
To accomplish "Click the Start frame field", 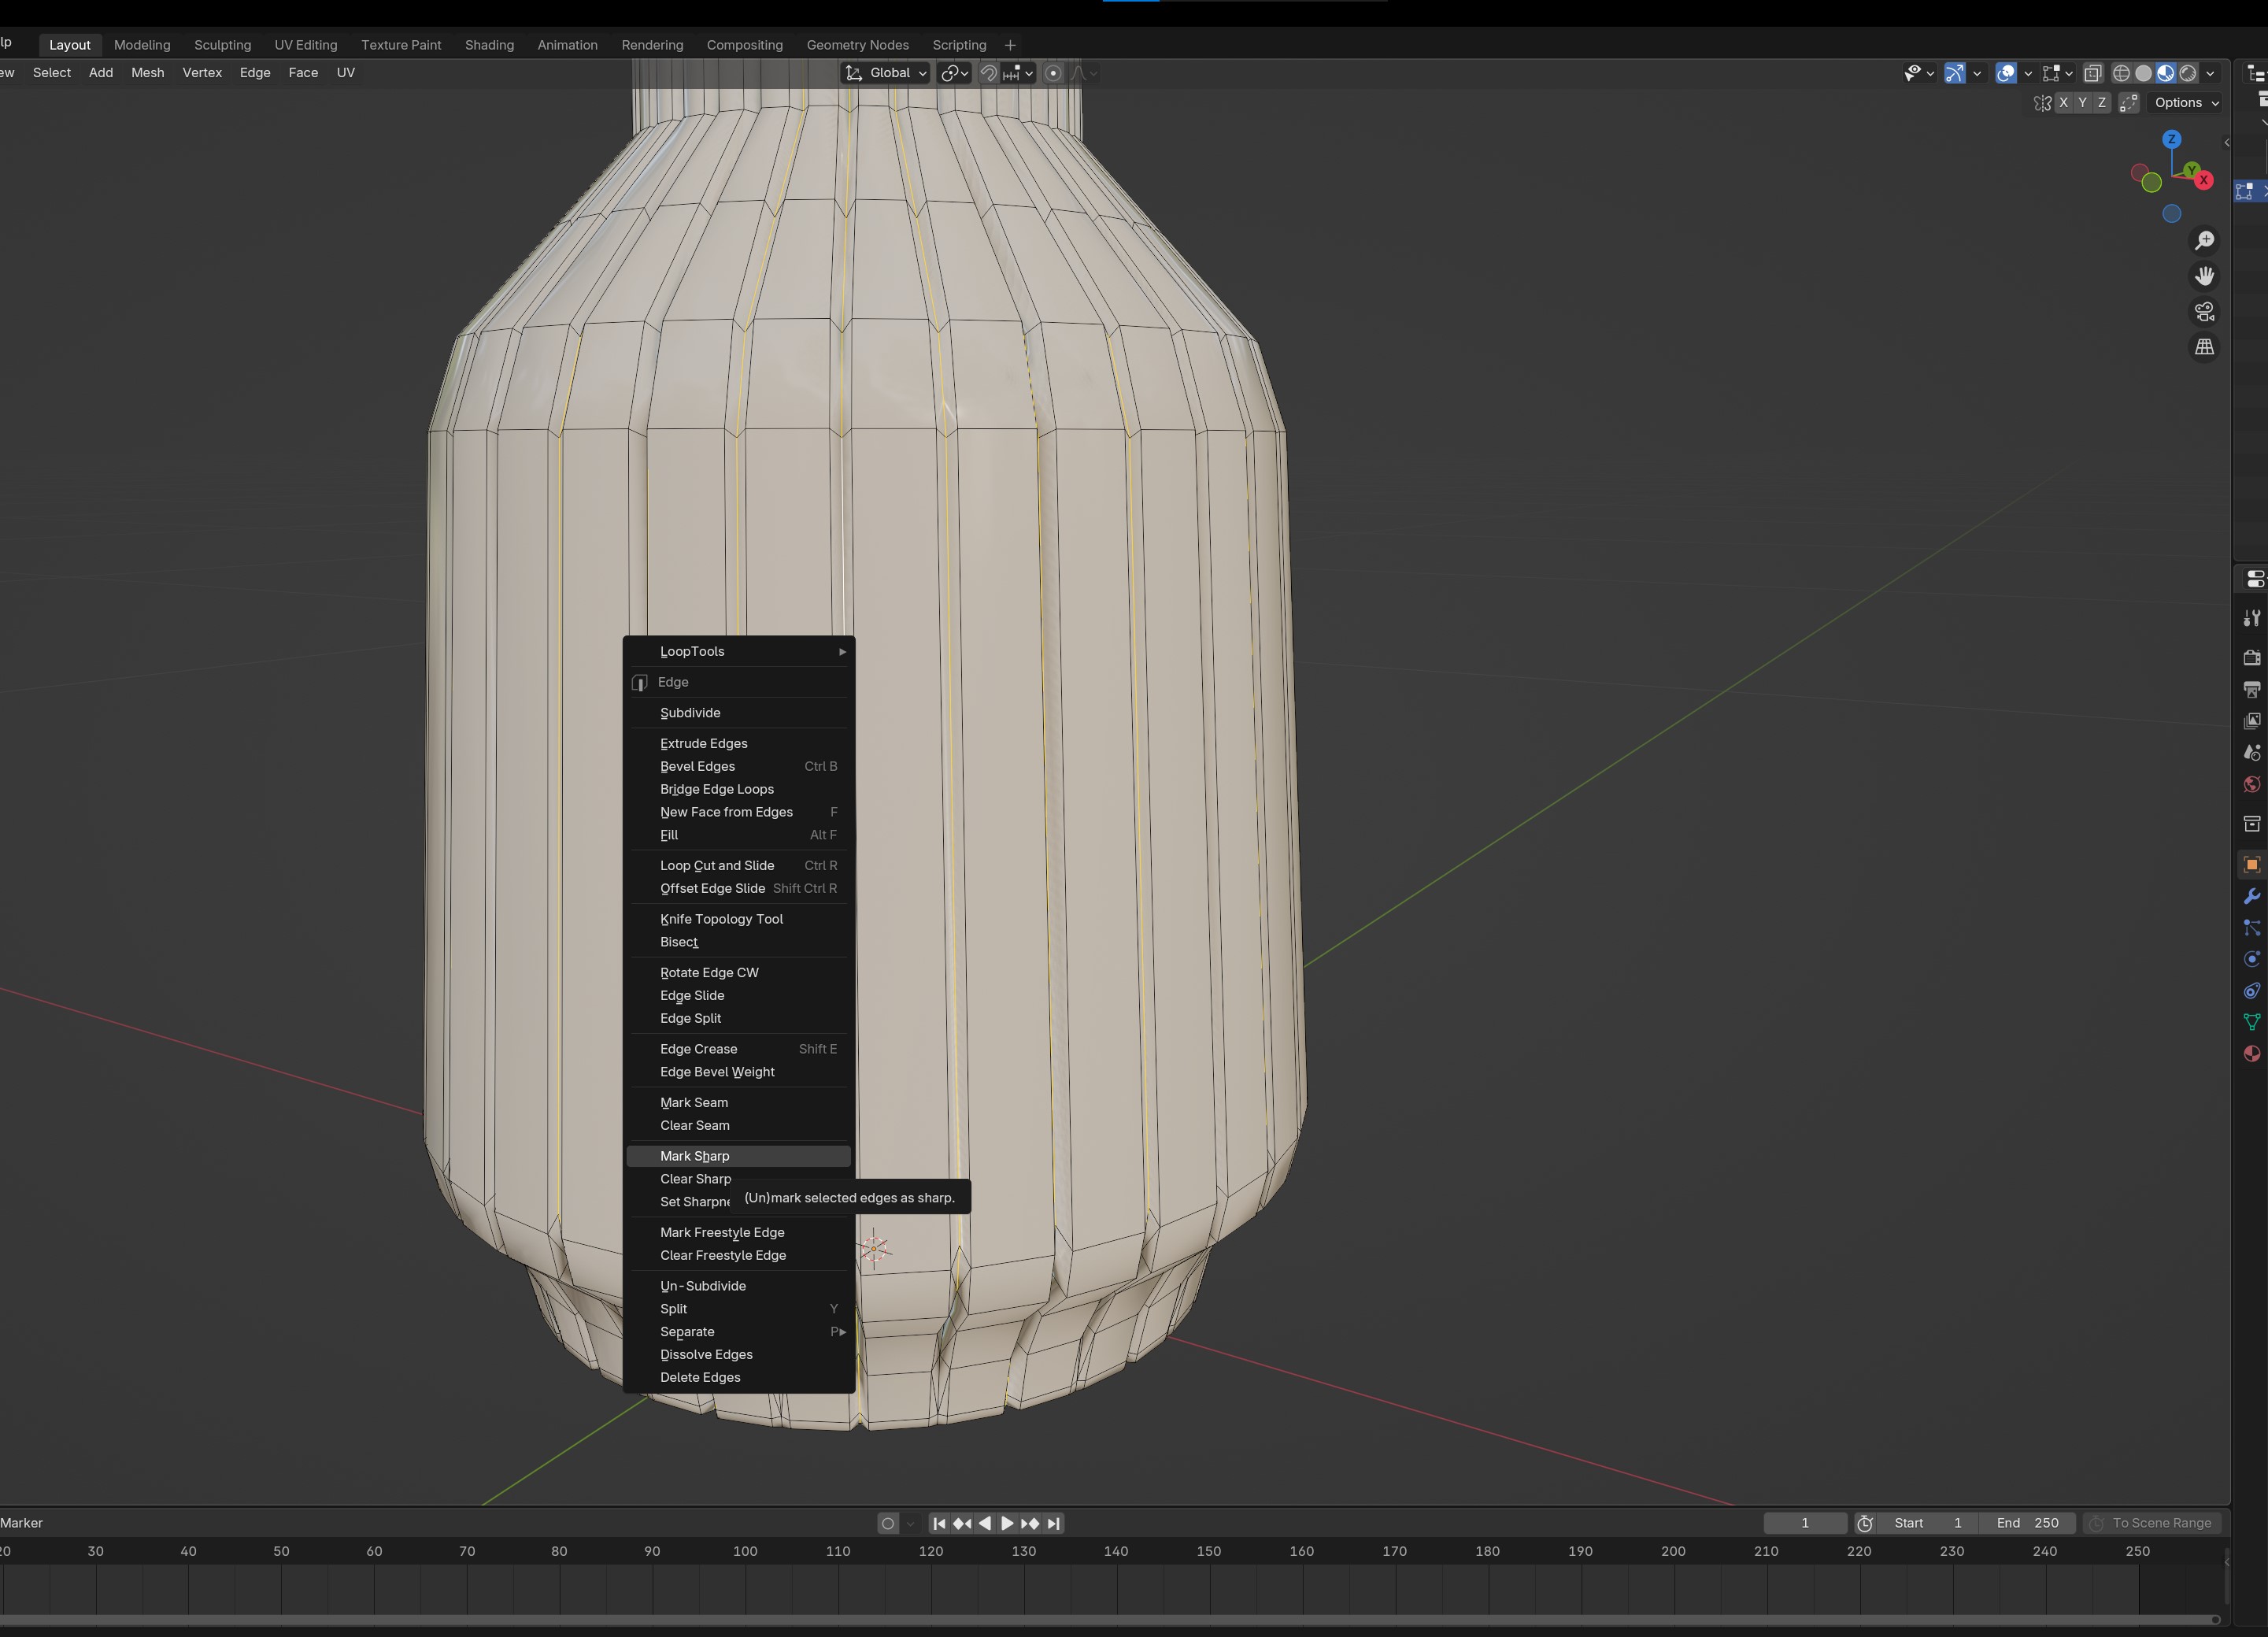I will (x=1928, y=1523).
